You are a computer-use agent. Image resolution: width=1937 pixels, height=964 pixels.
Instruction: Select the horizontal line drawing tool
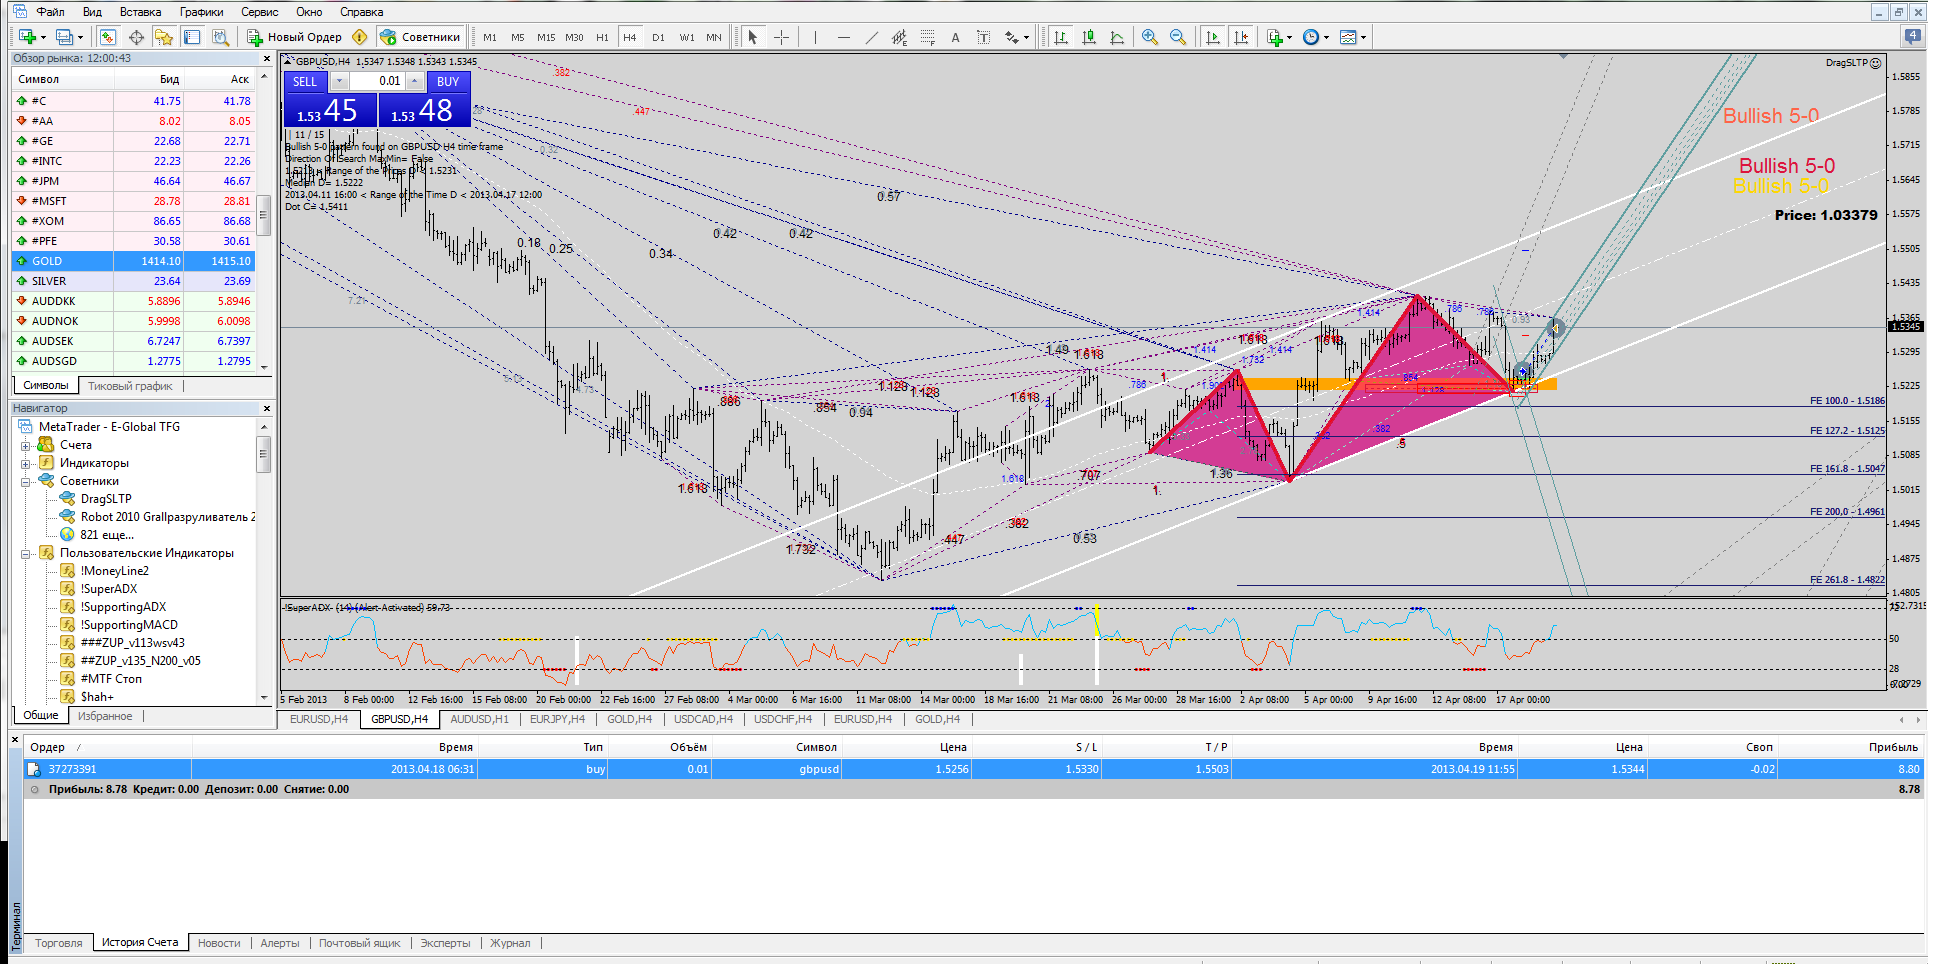[843, 37]
